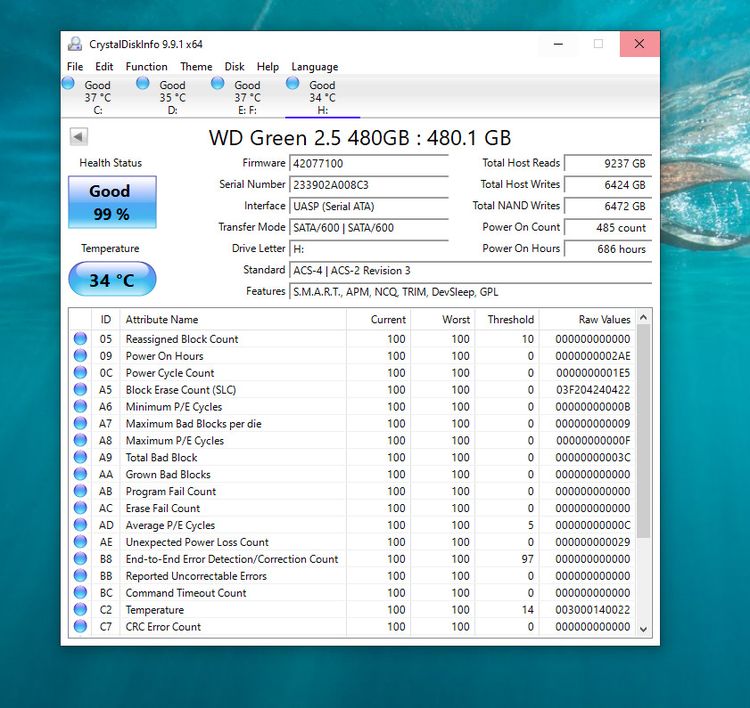Image resolution: width=750 pixels, height=708 pixels.
Task: Switch to the Good 37 °C E: F: disk tab
Action: click(247, 97)
